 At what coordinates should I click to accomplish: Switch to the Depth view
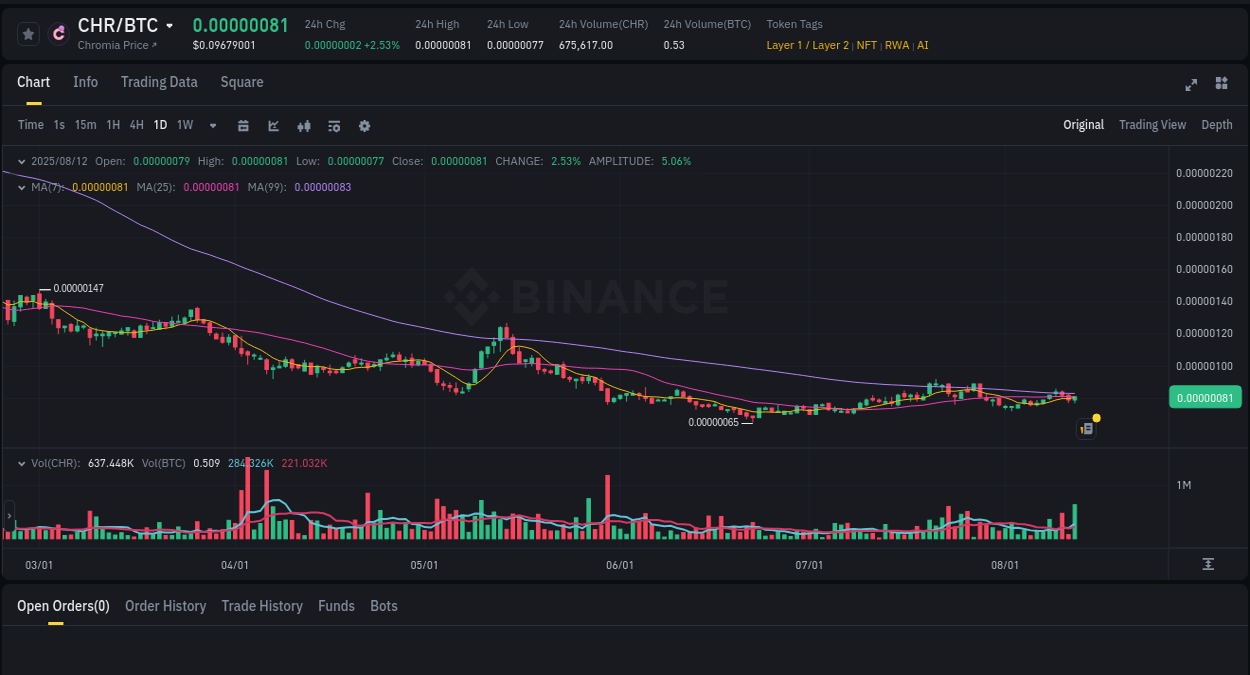(1217, 125)
